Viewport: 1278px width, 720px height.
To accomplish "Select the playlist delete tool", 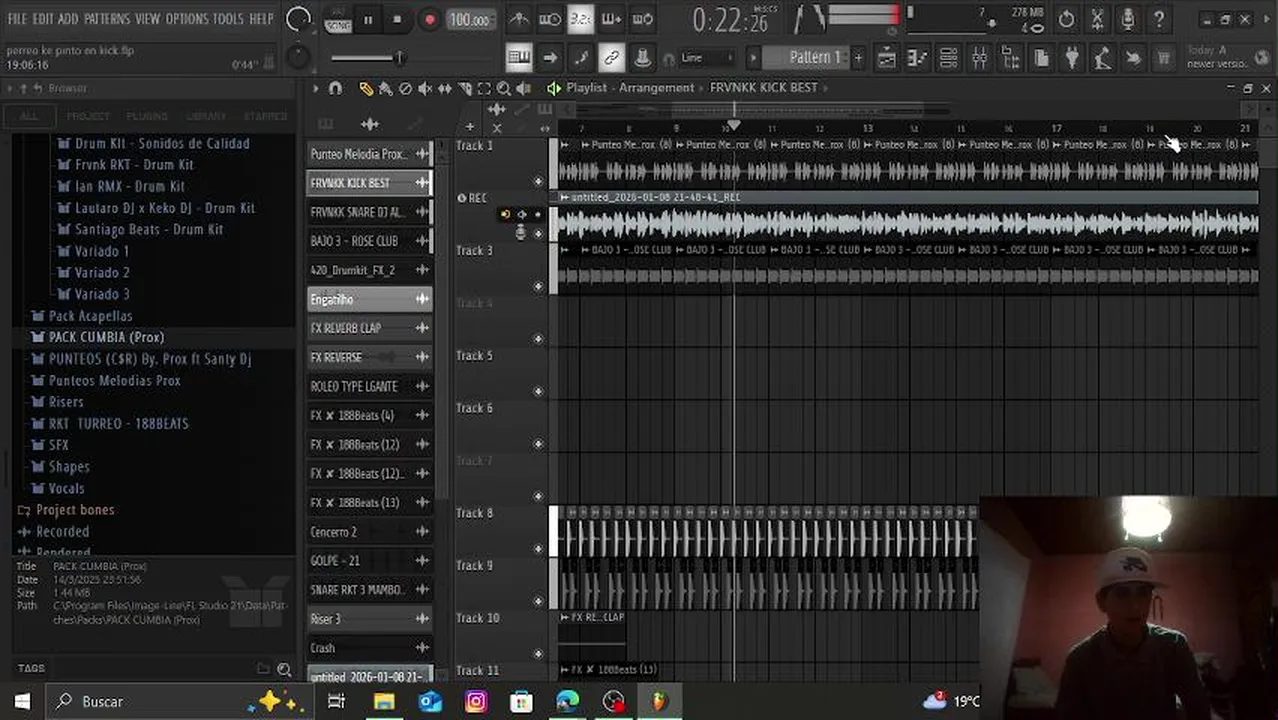I will 405,88.
